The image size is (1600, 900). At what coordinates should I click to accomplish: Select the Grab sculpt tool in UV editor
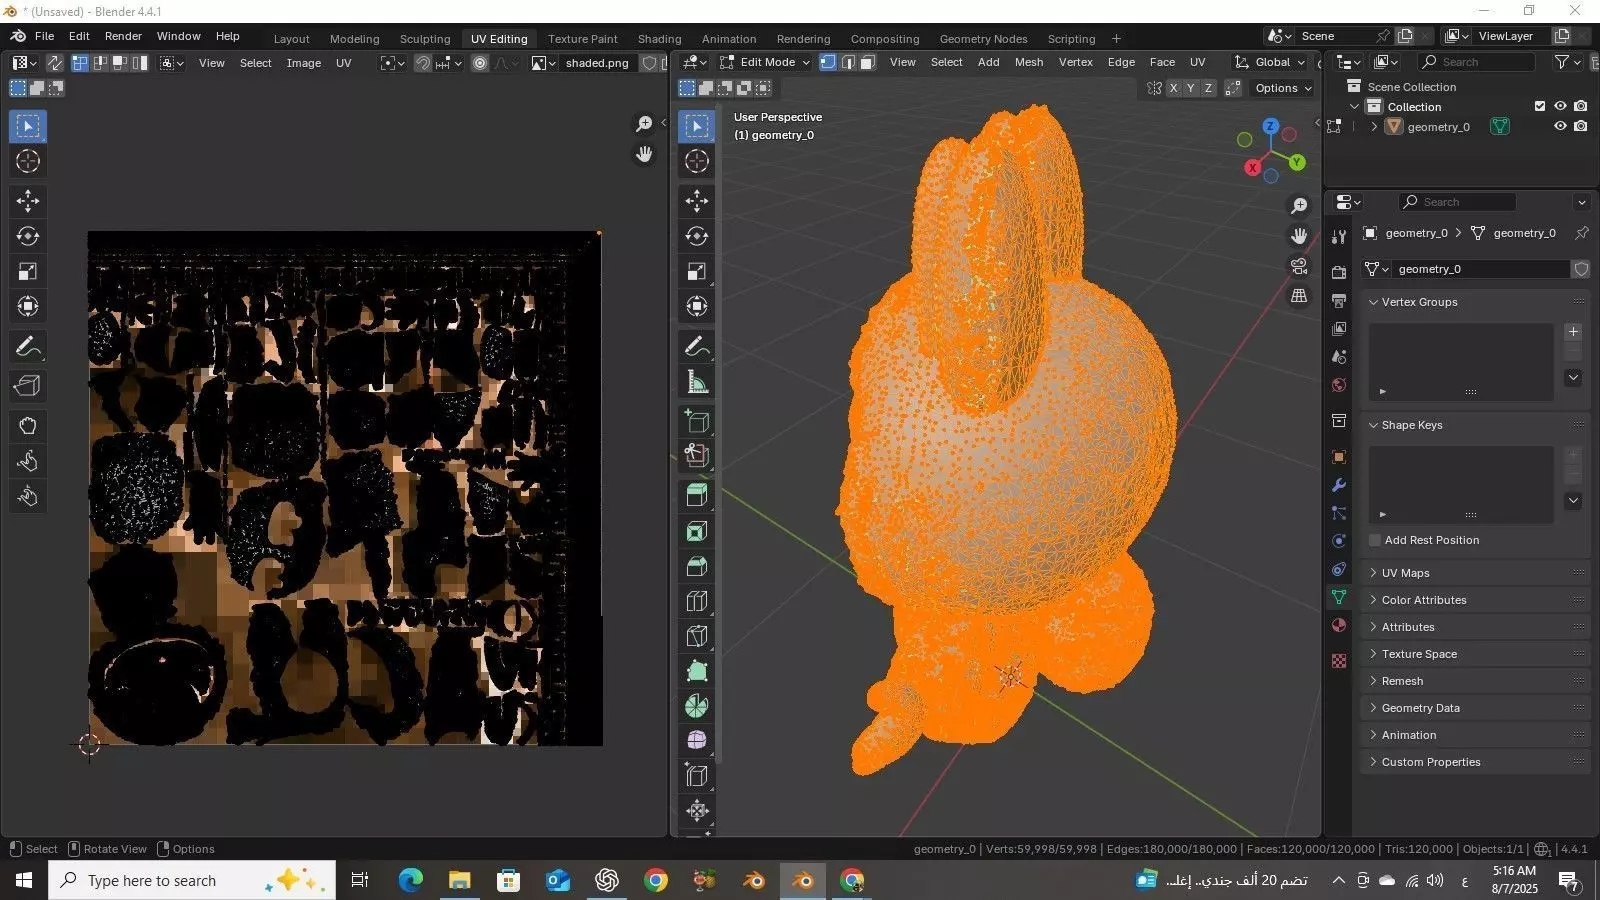click(x=28, y=426)
